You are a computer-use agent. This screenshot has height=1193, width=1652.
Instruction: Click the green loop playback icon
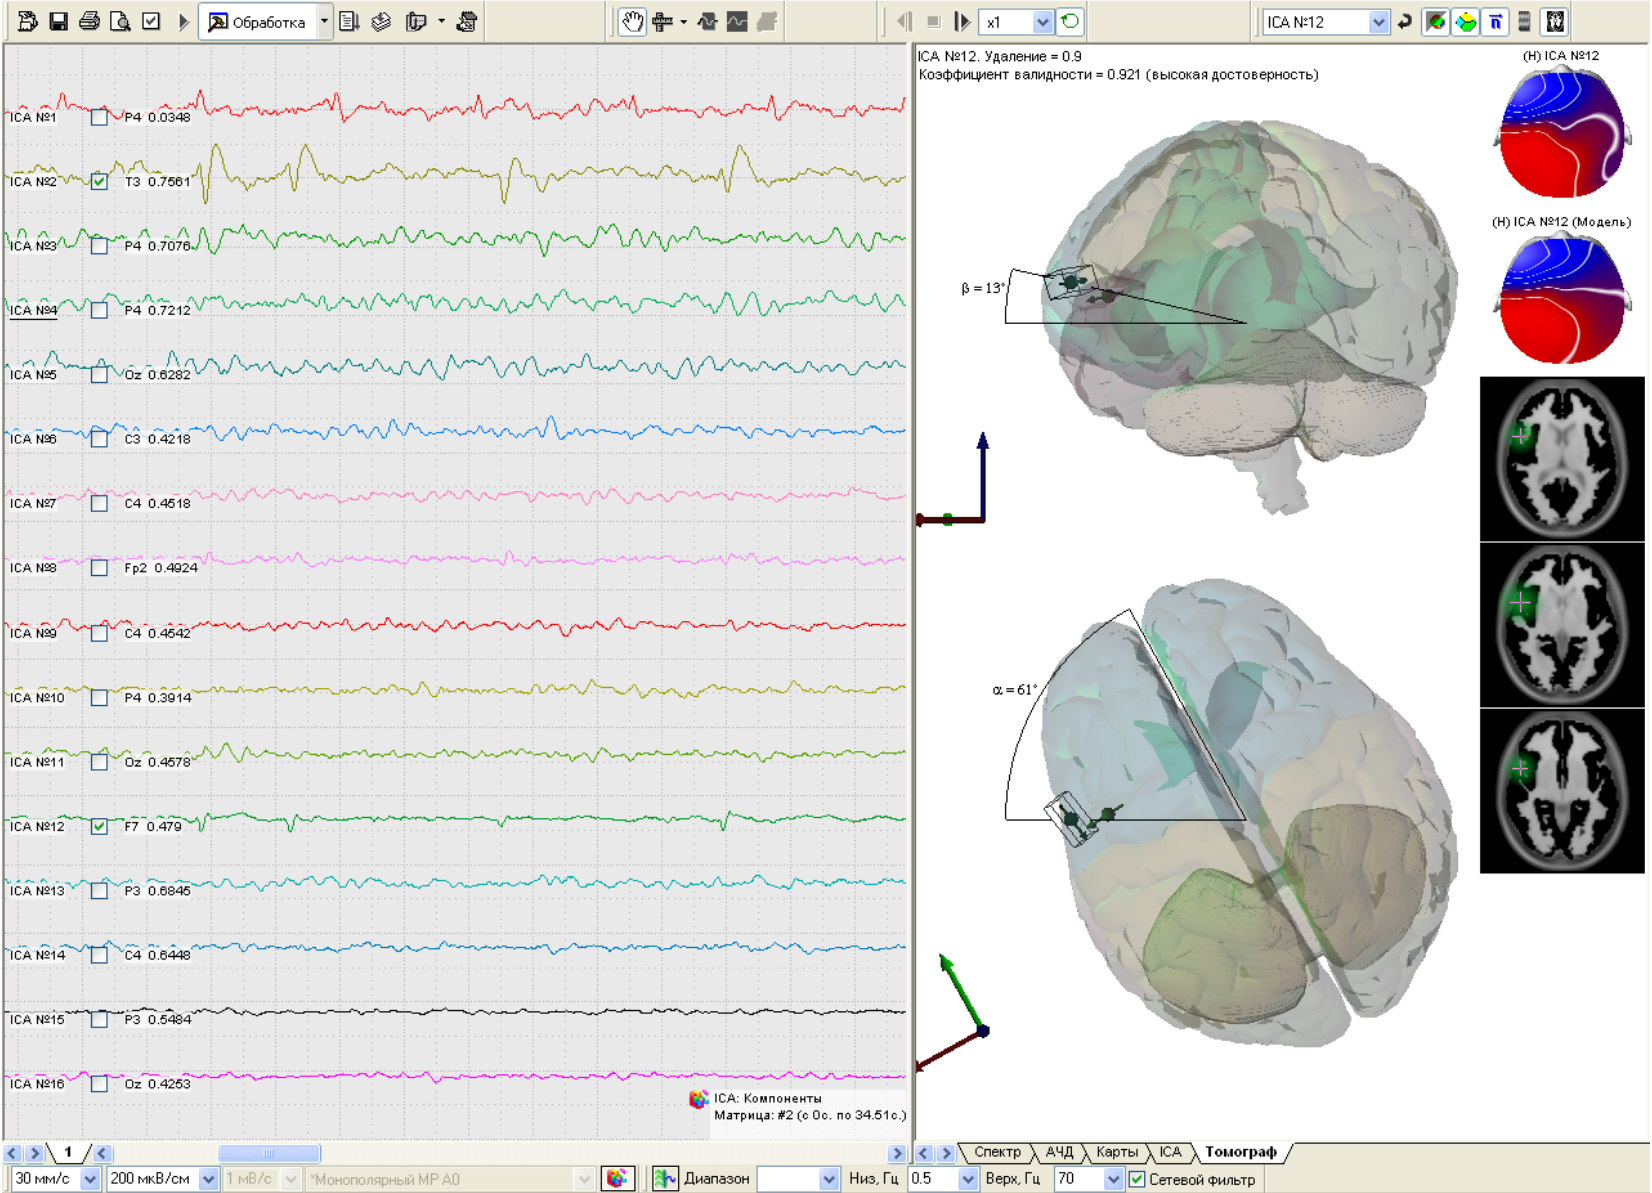click(1070, 21)
